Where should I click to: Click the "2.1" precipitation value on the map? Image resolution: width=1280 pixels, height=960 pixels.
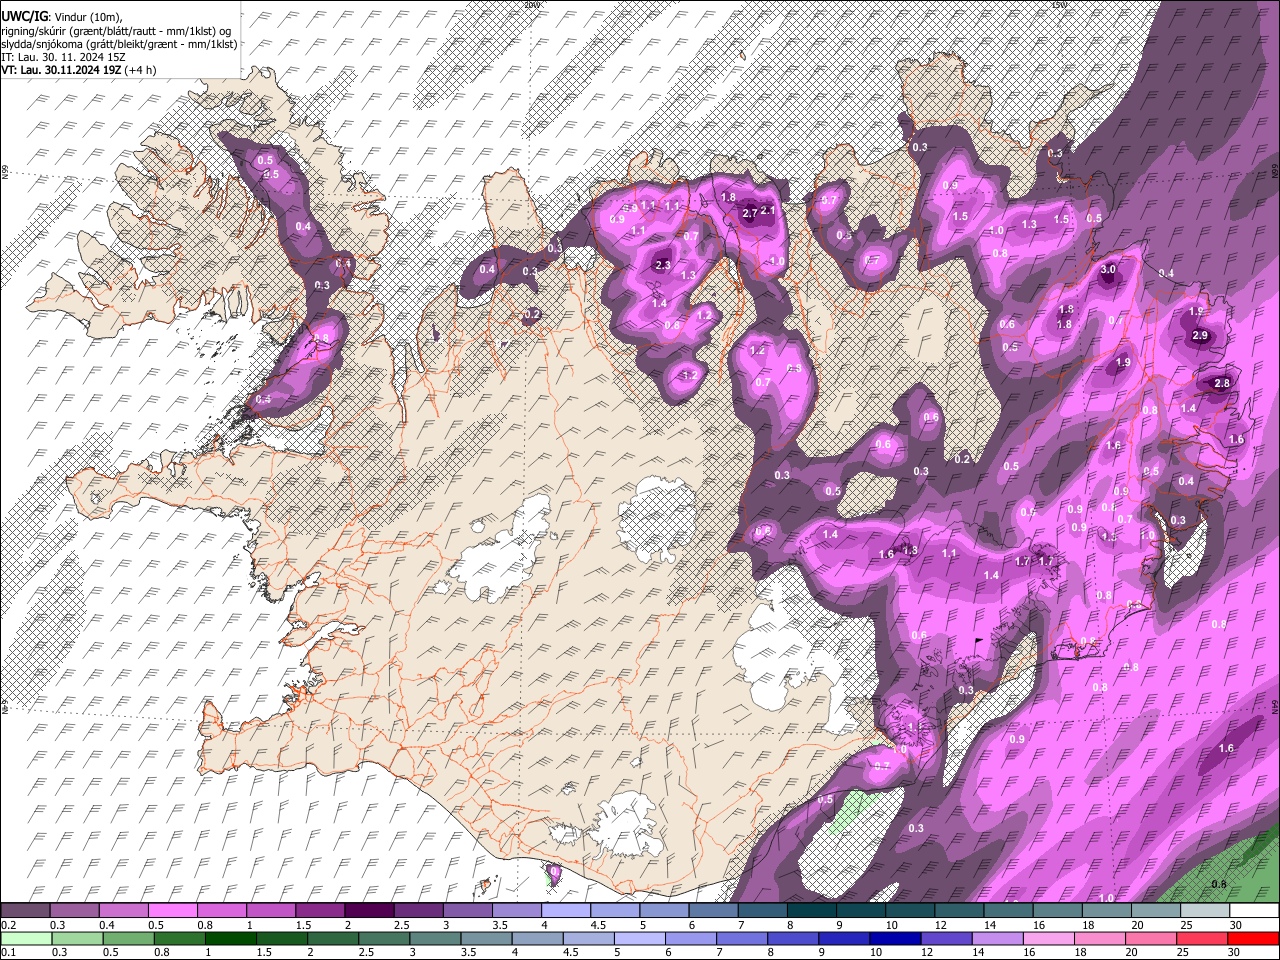(x=768, y=211)
